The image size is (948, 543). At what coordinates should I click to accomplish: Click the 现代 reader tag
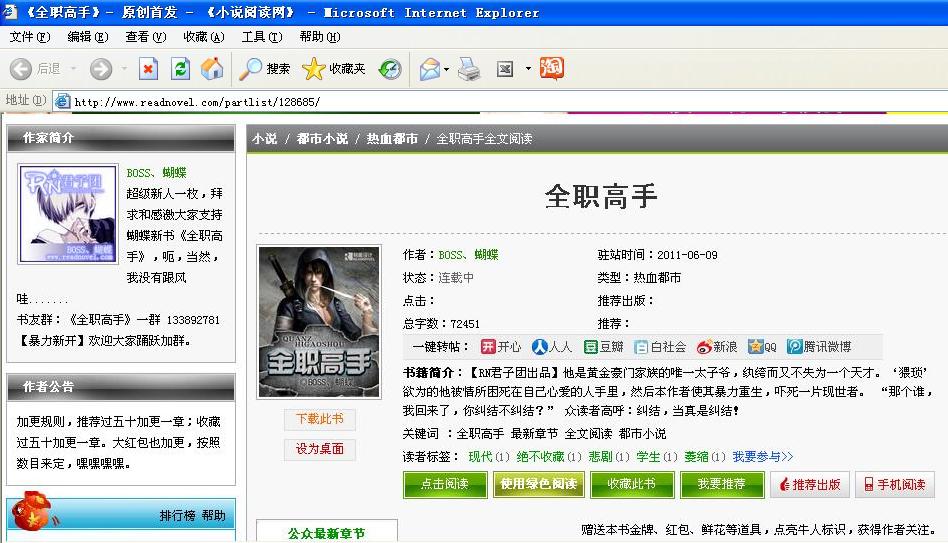click(x=480, y=457)
